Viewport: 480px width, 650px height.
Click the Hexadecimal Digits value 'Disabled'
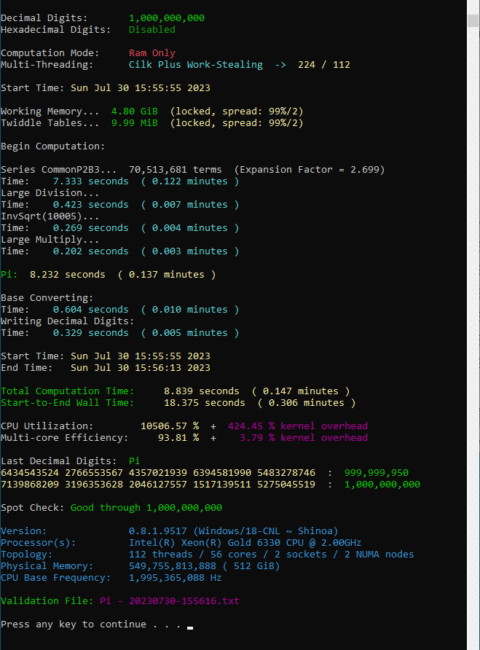click(x=152, y=30)
